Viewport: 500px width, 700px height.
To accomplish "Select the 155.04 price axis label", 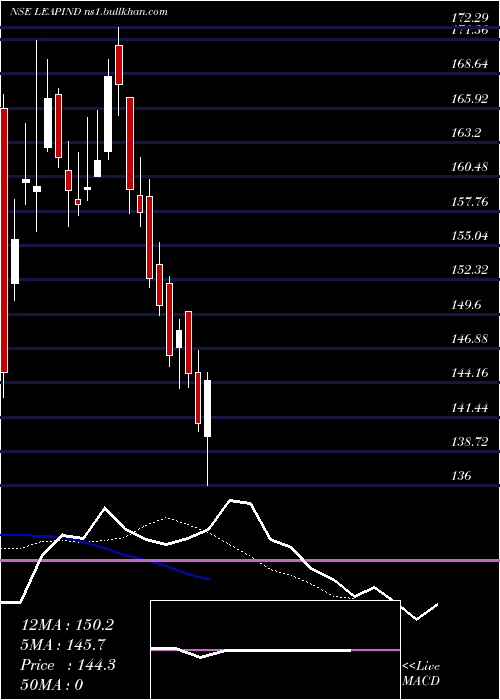I will [469, 236].
